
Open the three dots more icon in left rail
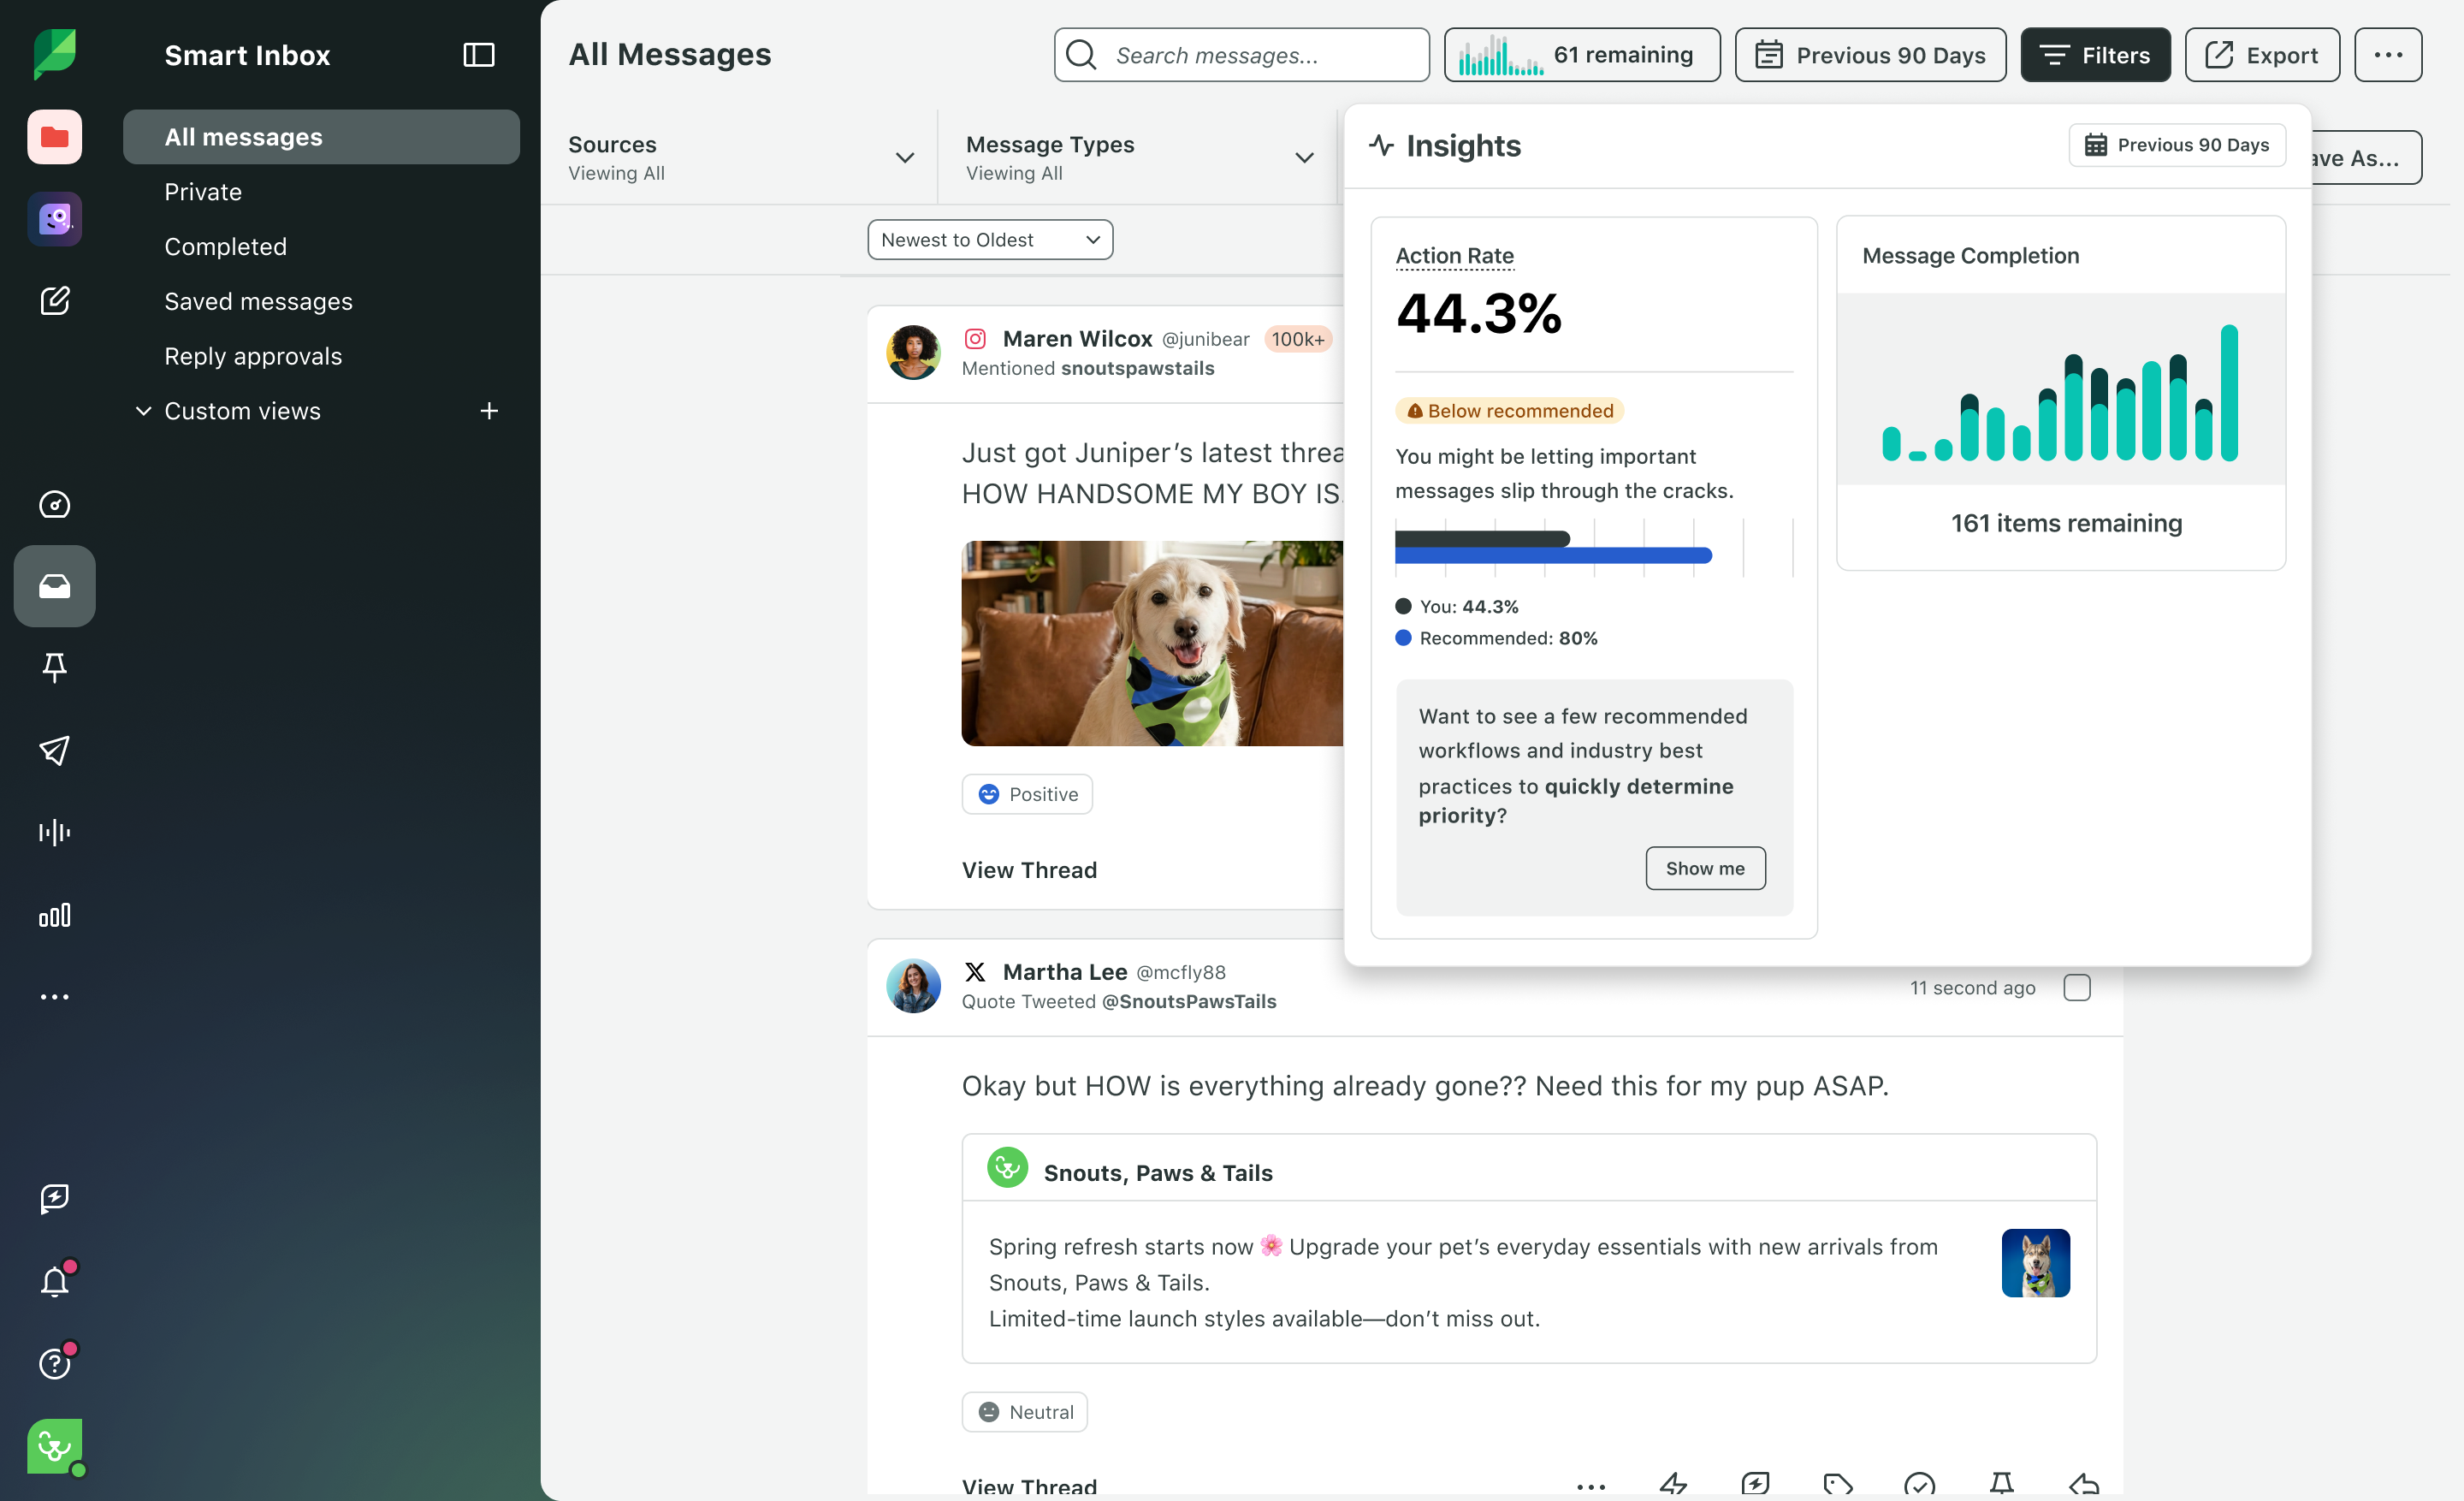coord(54,997)
